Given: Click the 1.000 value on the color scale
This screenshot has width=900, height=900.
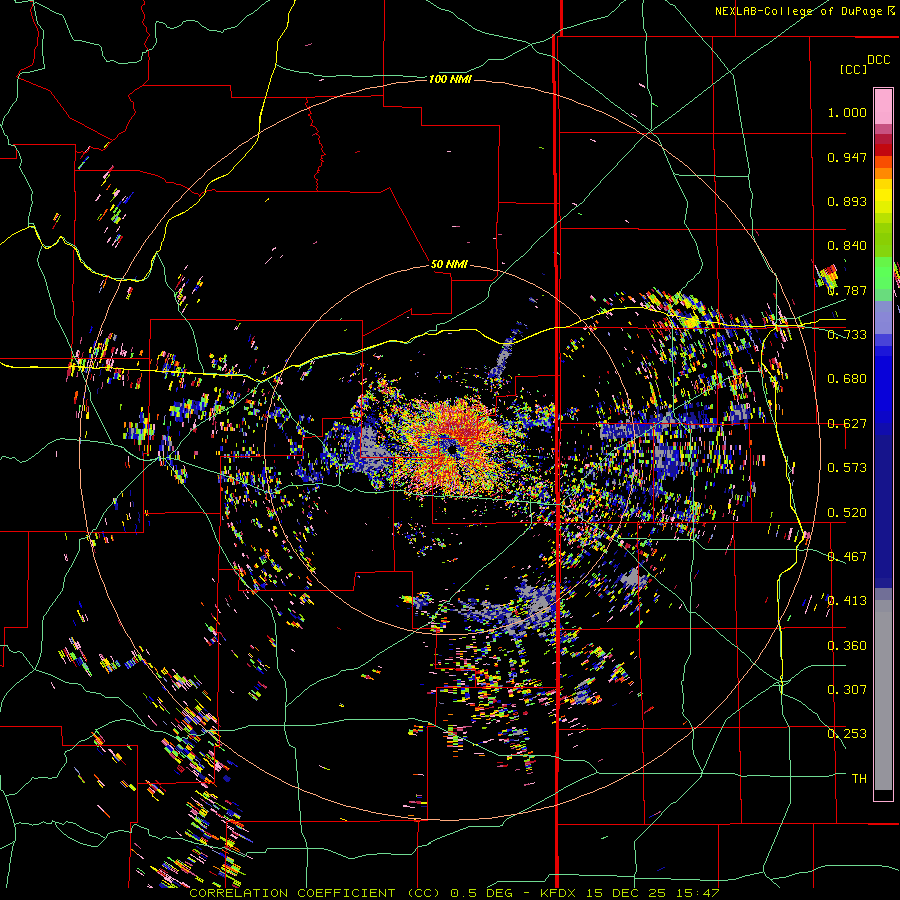Looking at the screenshot, I should click(x=847, y=112).
